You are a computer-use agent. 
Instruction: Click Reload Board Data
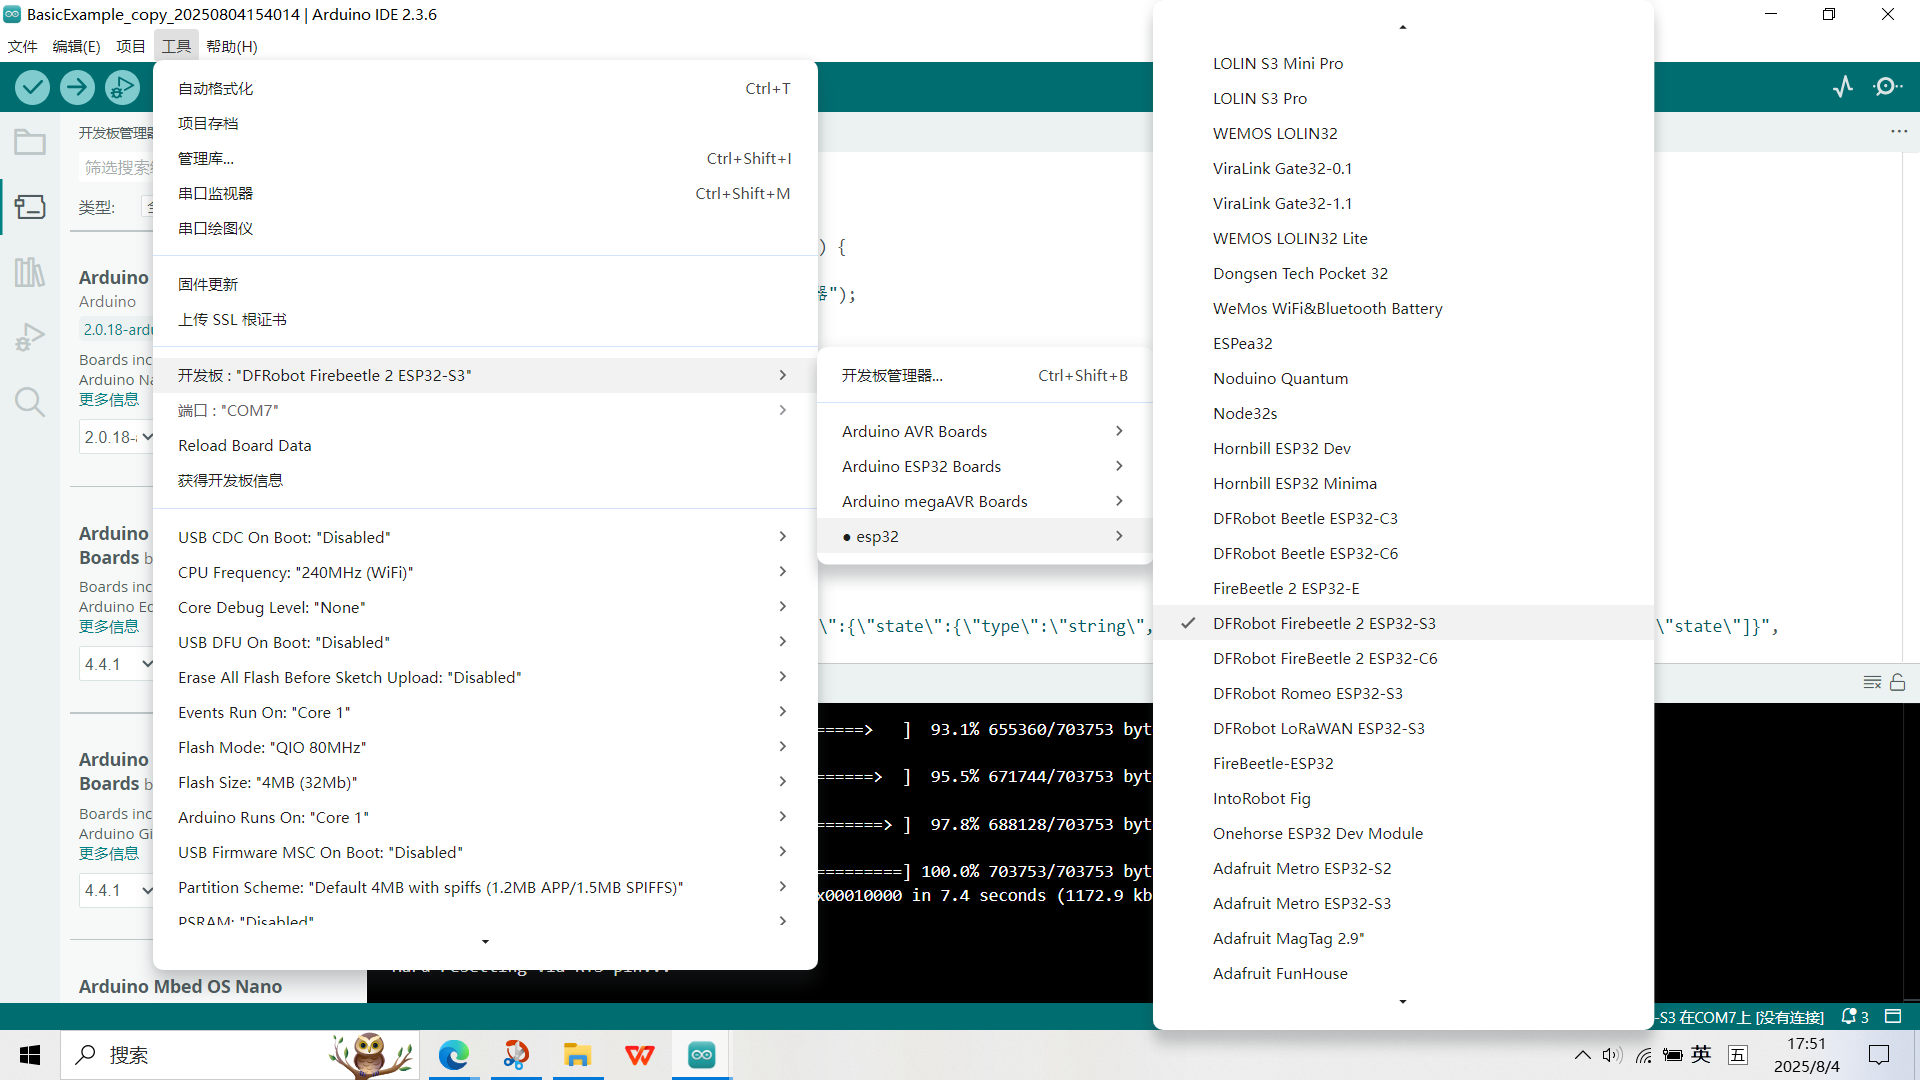point(485,445)
